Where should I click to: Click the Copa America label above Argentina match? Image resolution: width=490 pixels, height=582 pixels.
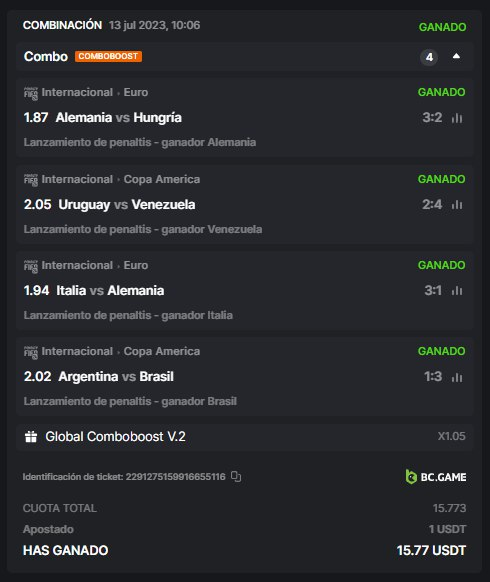(x=161, y=351)
